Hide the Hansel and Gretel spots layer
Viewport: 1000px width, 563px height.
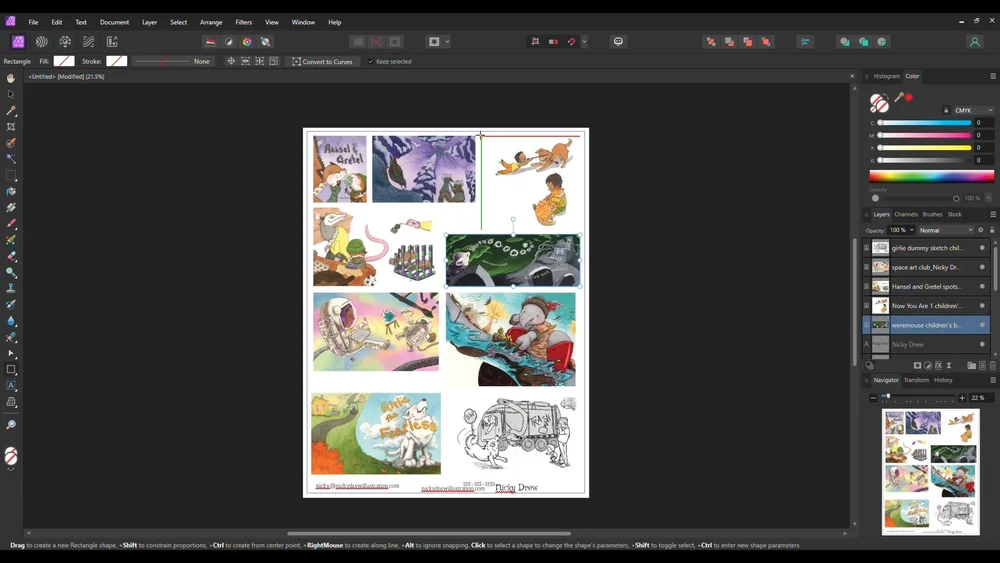(982, 287)
